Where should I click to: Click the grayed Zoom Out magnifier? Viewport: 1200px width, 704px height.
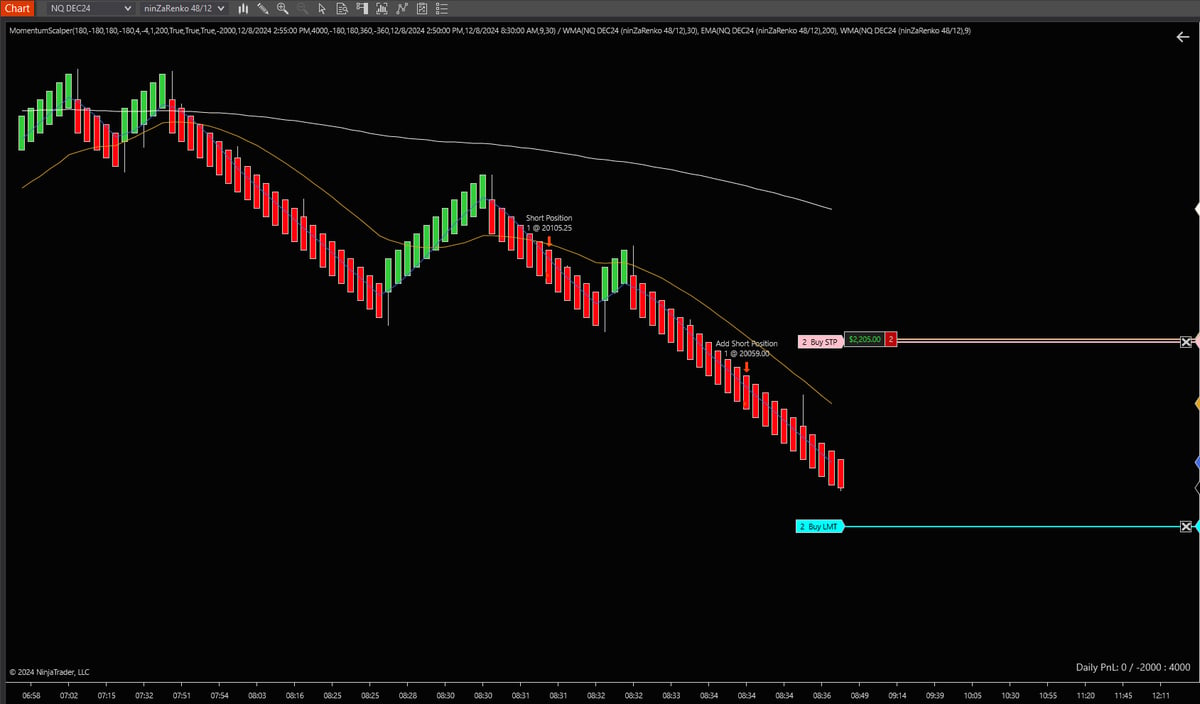point(302,8)
